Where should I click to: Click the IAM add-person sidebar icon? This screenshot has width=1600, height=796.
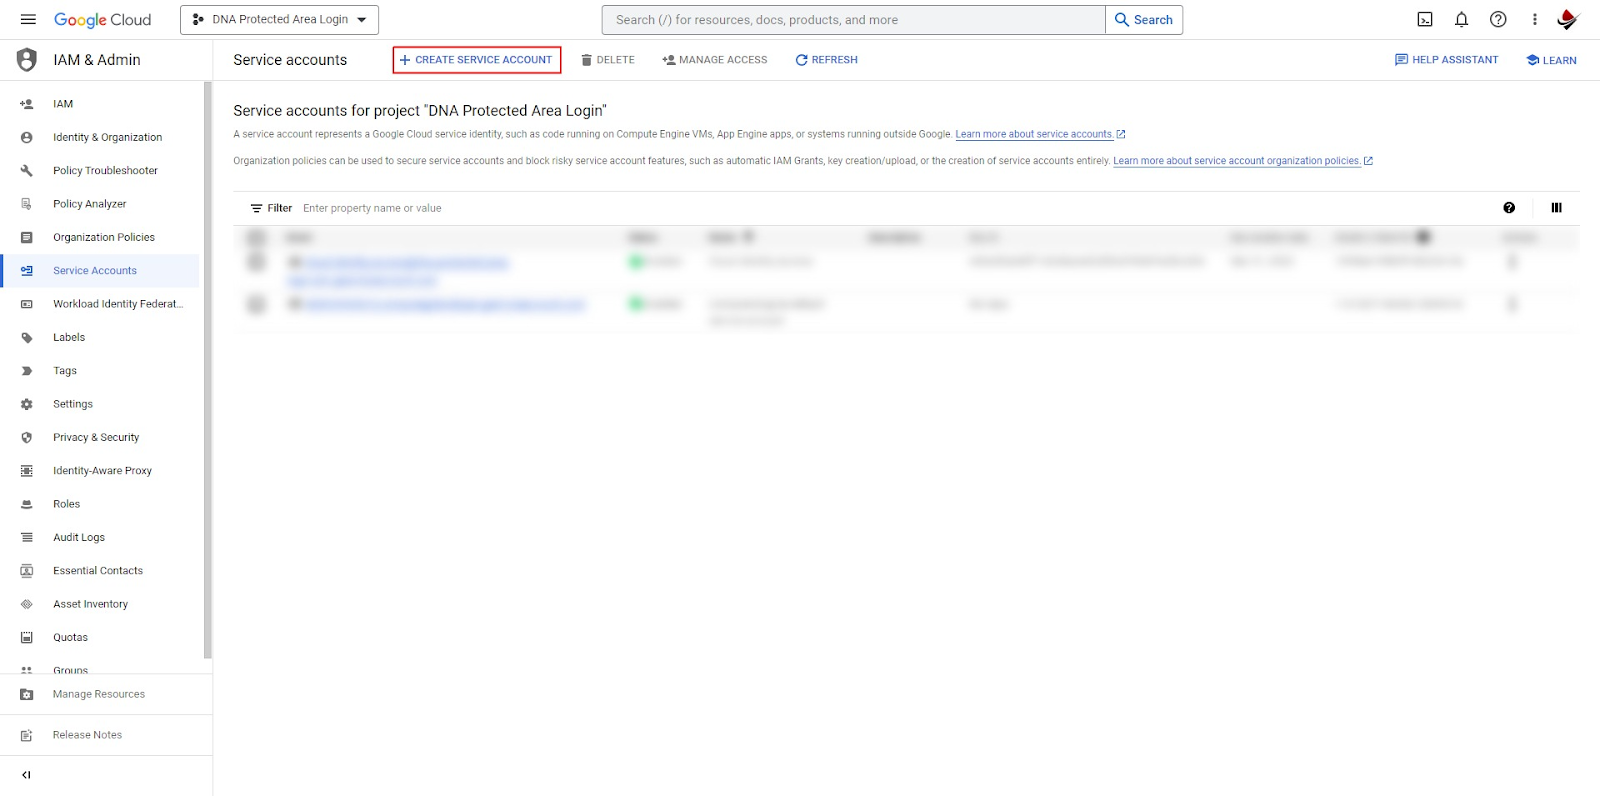click(x=27, y=104)
